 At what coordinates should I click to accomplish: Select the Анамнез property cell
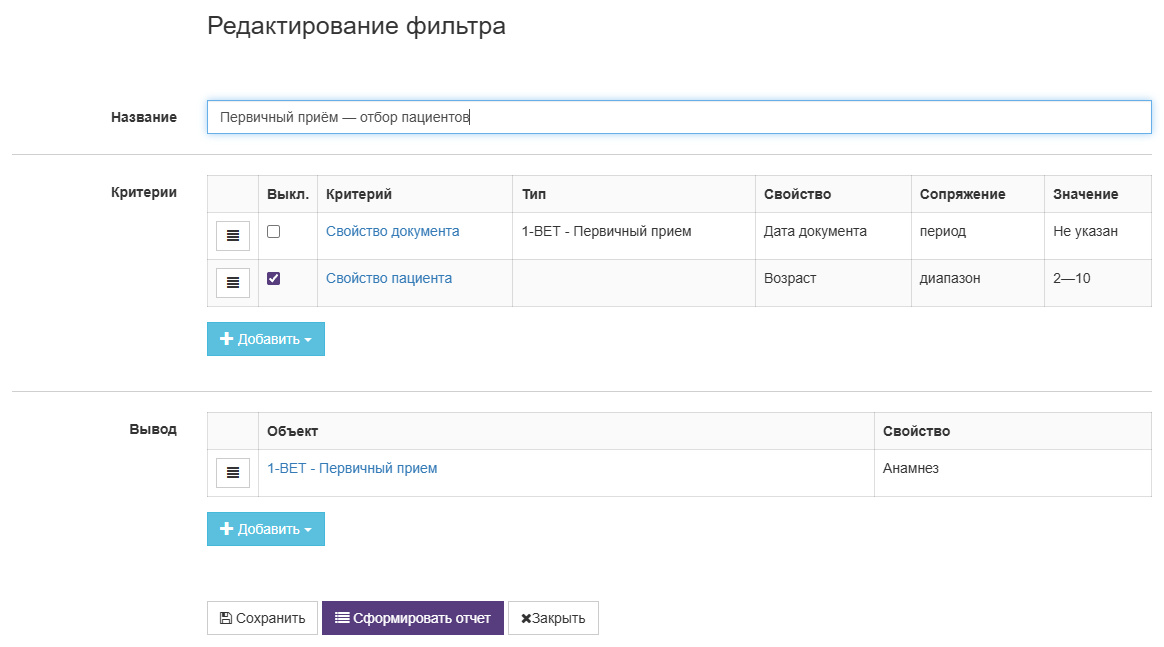[1013, 473]
